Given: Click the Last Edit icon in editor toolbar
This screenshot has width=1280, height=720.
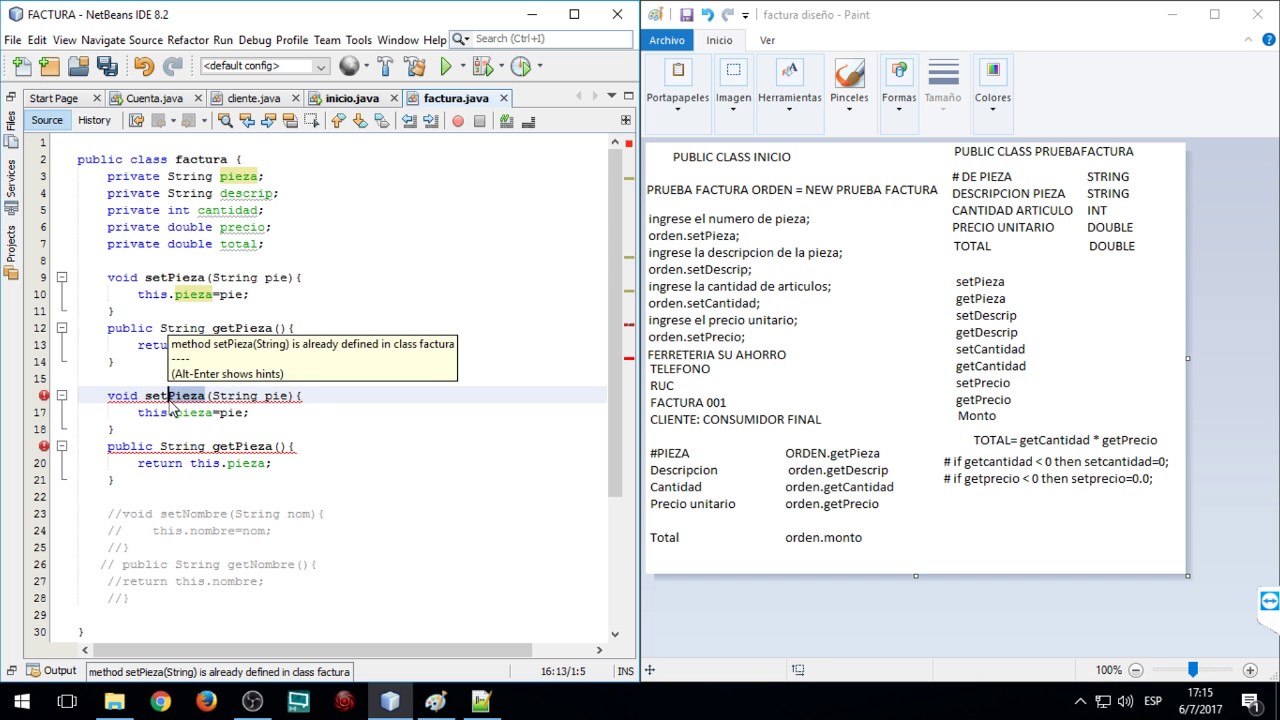Looking at the screenshot, I should pyautogui.click(x=137, y=121).
